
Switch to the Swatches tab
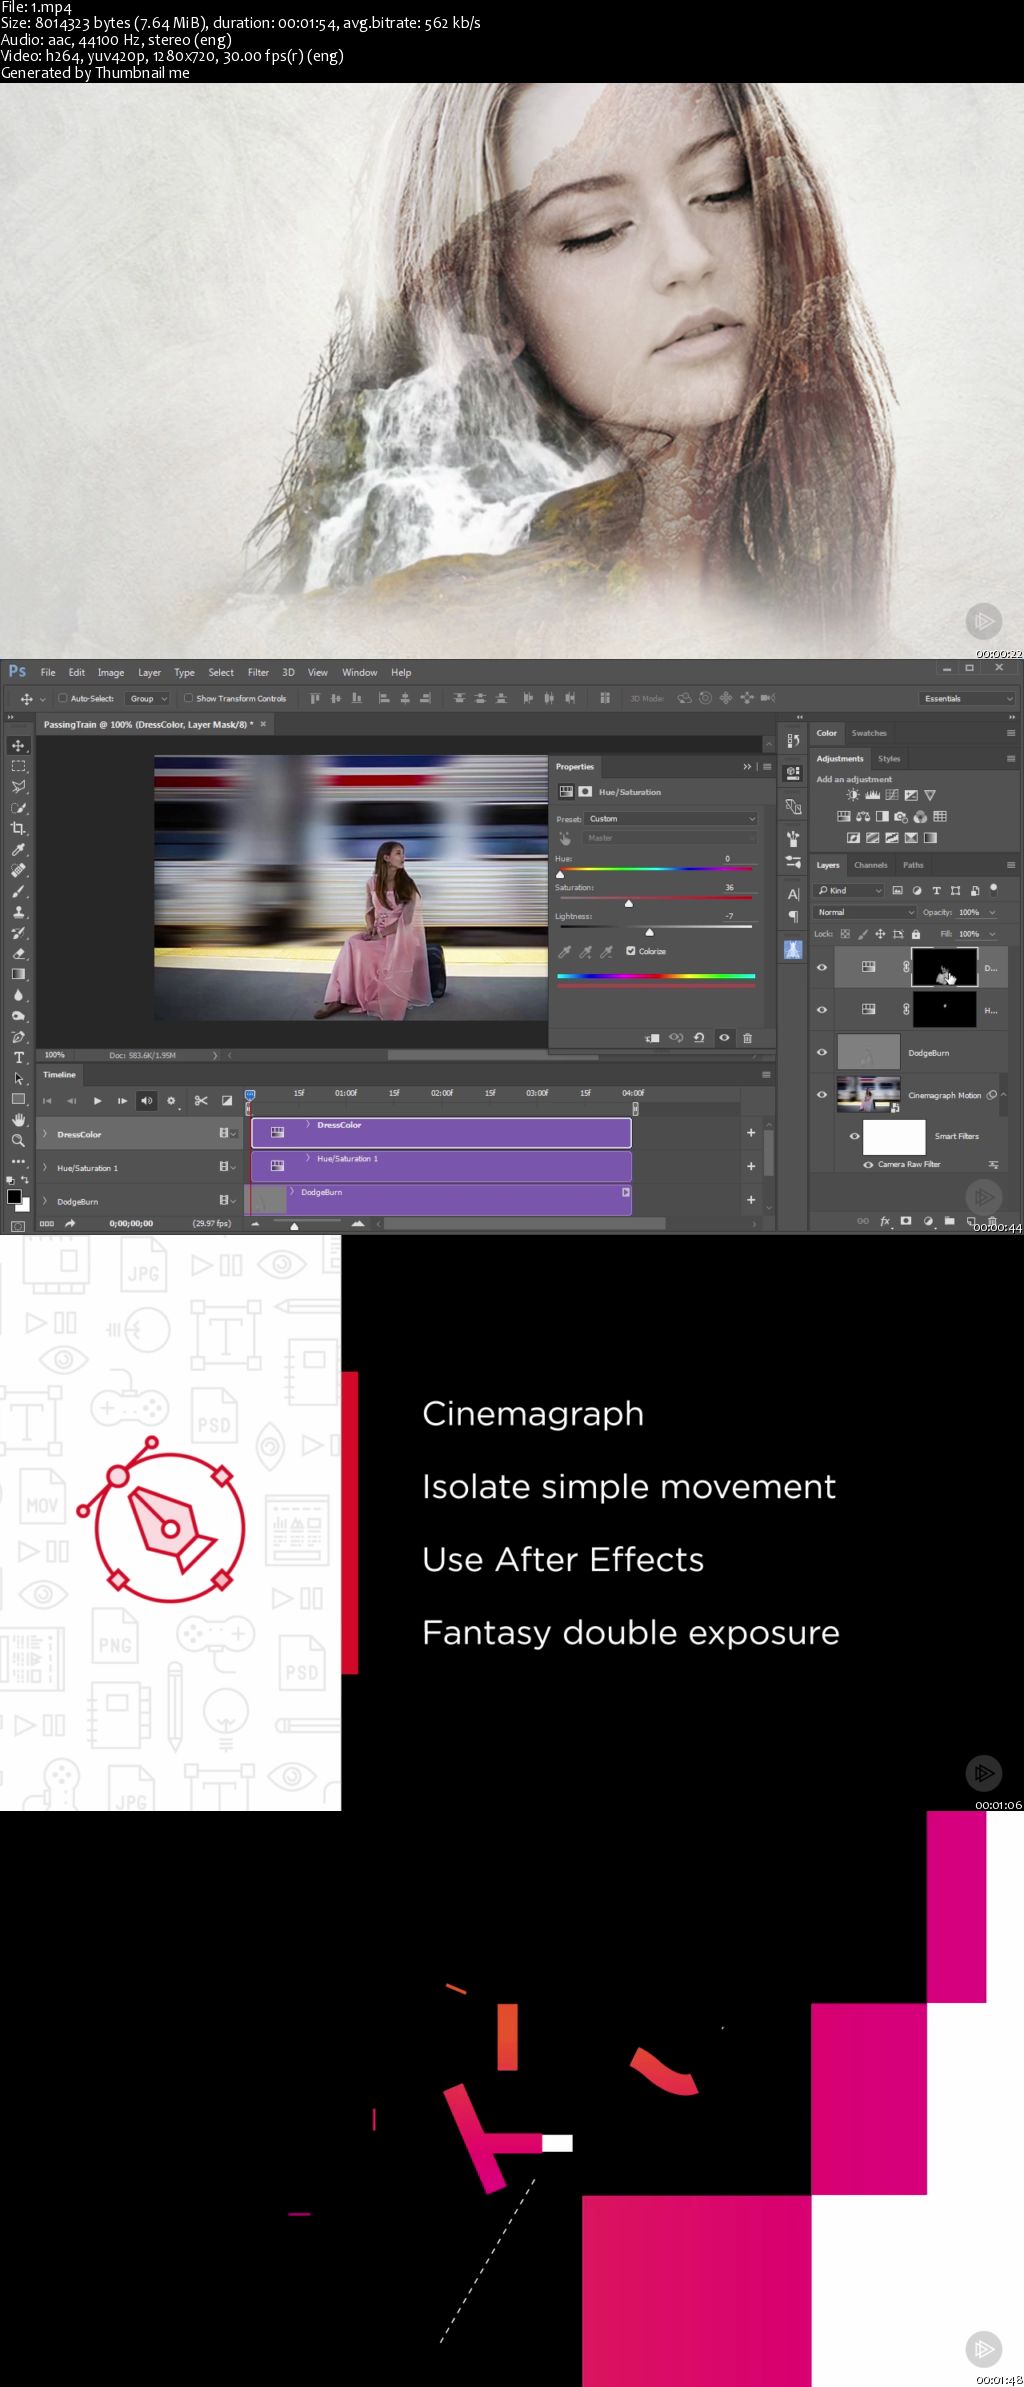pyautogui.click(x=869, y=733)
